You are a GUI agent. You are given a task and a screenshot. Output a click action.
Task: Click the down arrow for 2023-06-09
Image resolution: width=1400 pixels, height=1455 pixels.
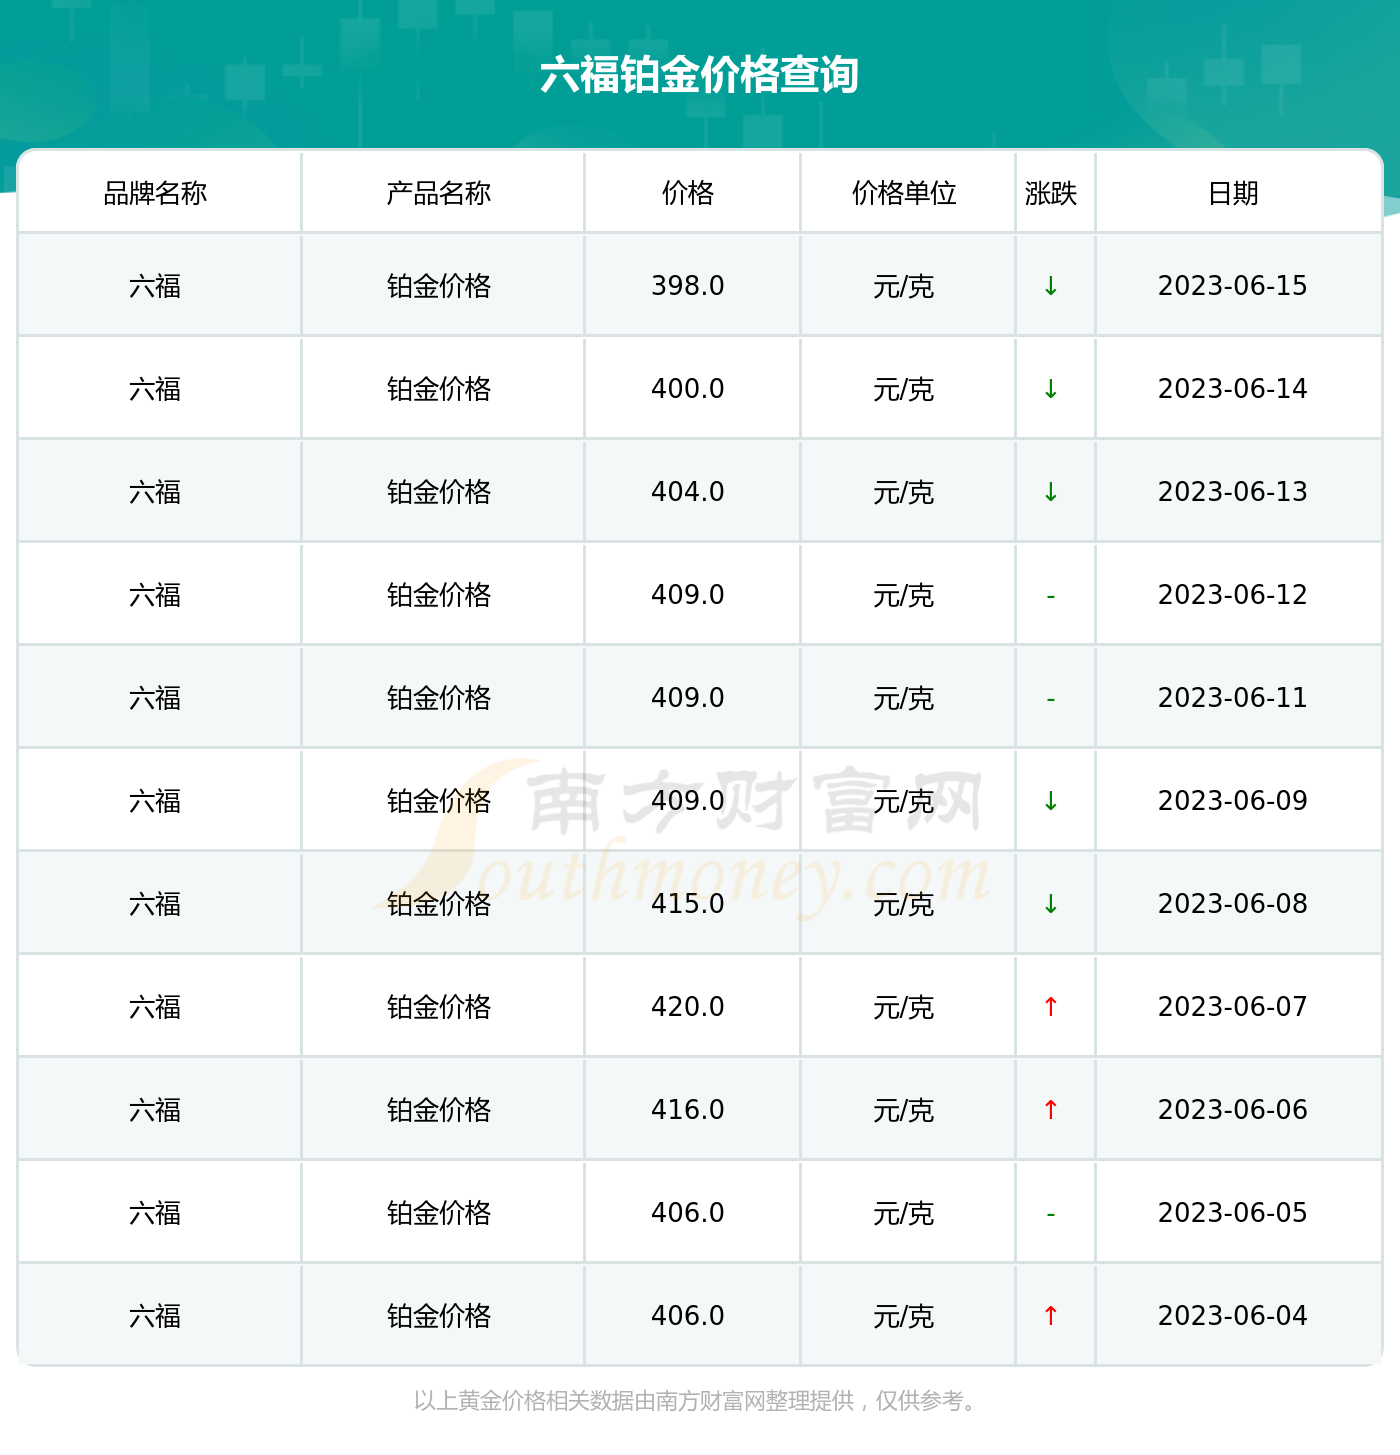pos(1051,801)
